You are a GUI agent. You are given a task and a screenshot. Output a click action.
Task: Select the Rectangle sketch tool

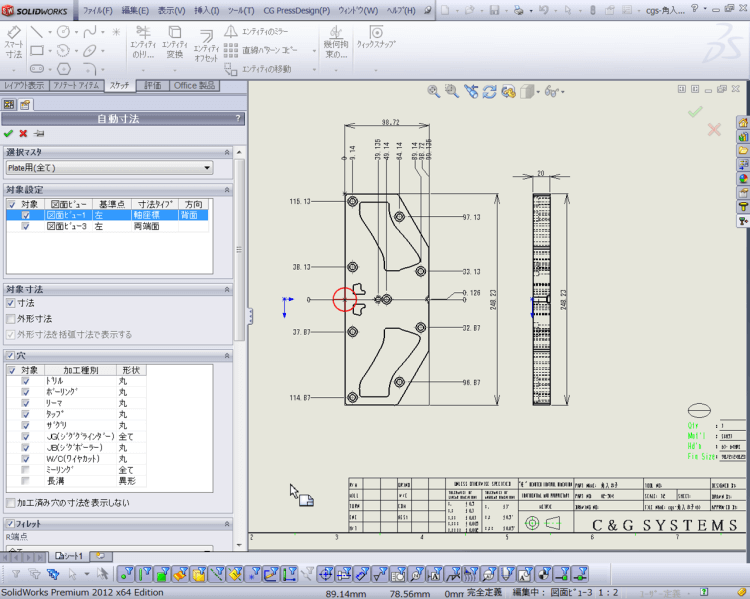point(37,50)
